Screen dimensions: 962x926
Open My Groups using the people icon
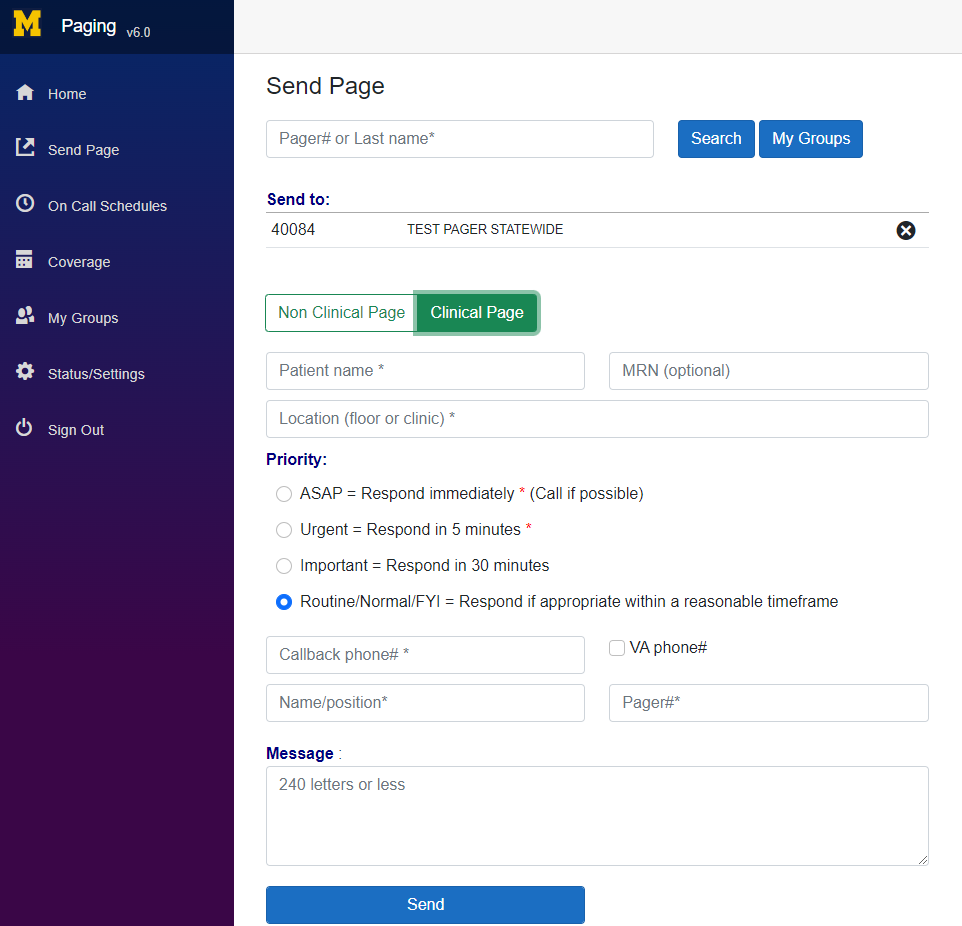tap(24, 316)
